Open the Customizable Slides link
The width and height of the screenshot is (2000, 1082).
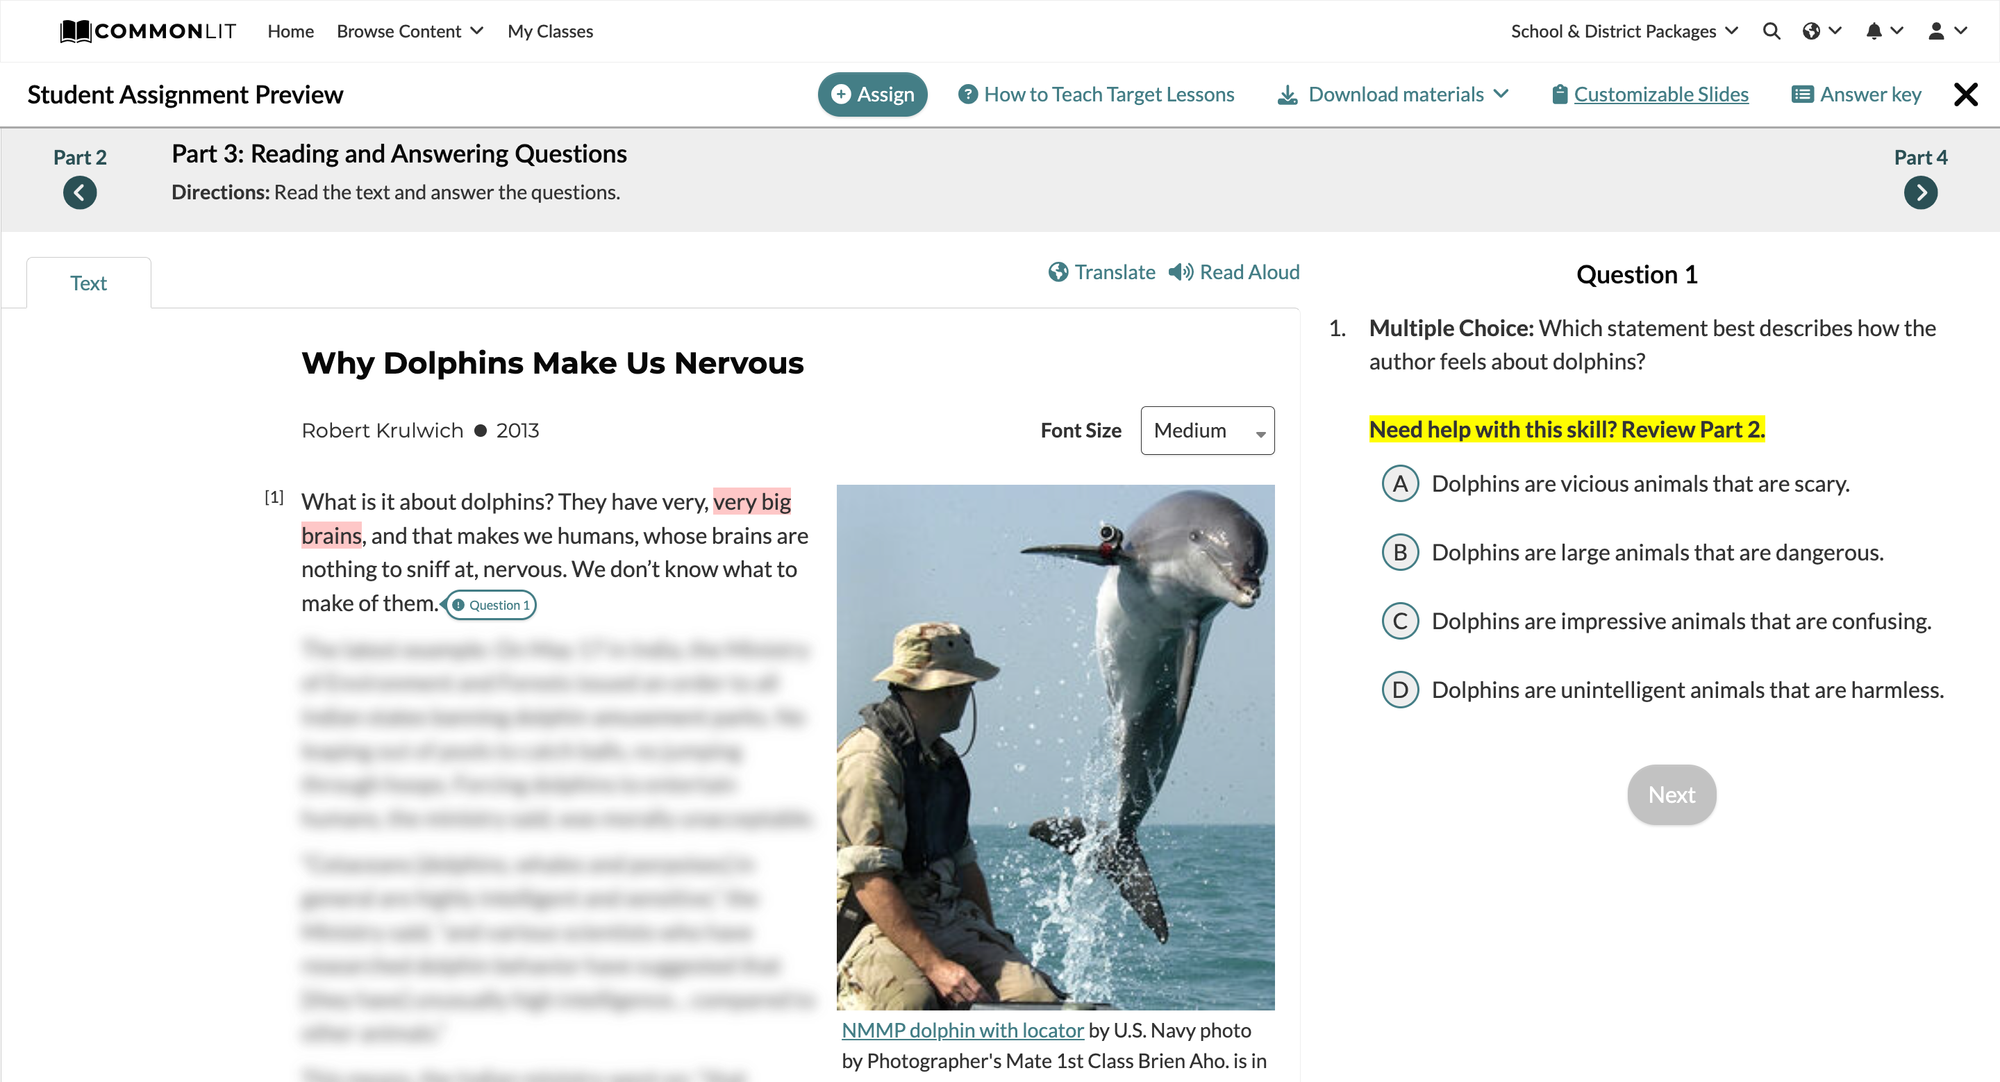[1661, 94]
